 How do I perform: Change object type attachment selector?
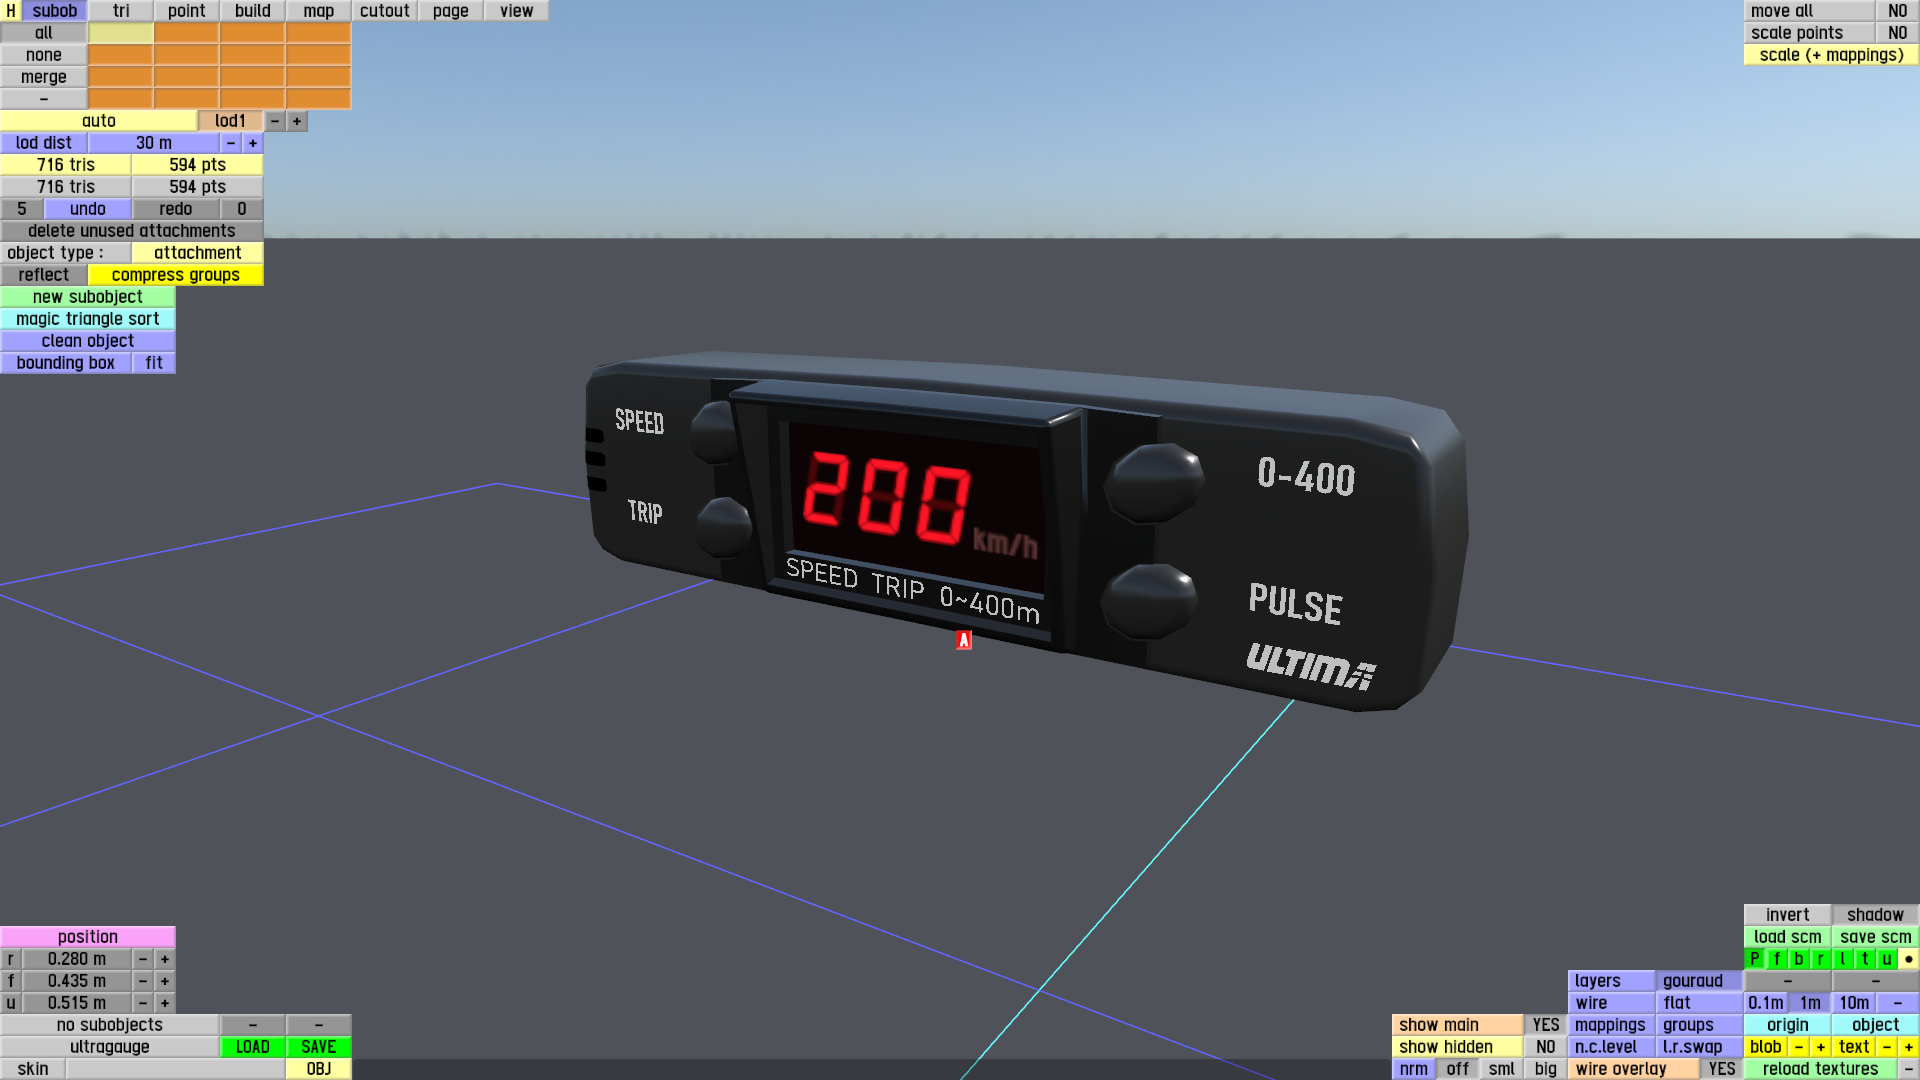(197, 253)
